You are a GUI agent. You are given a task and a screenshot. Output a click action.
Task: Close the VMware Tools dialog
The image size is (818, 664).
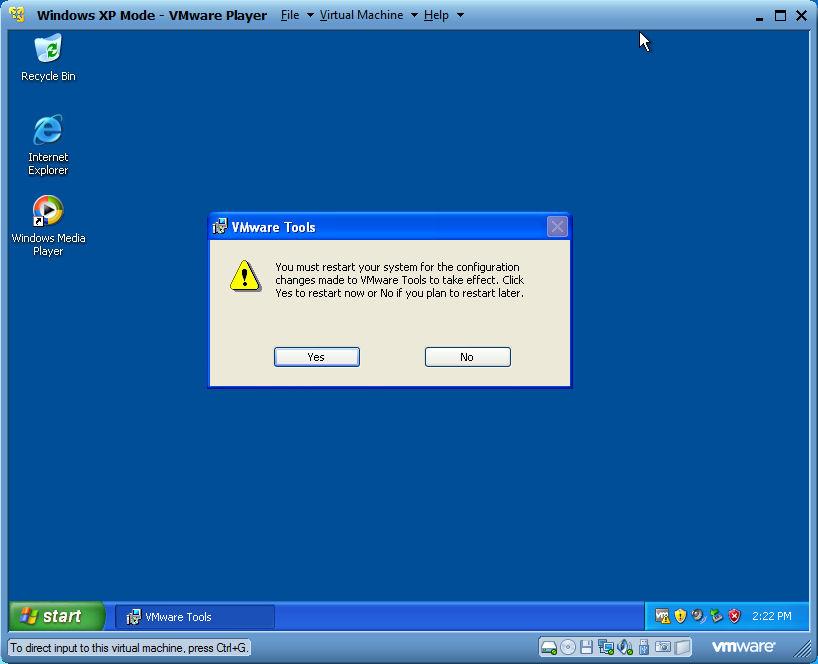557,227
